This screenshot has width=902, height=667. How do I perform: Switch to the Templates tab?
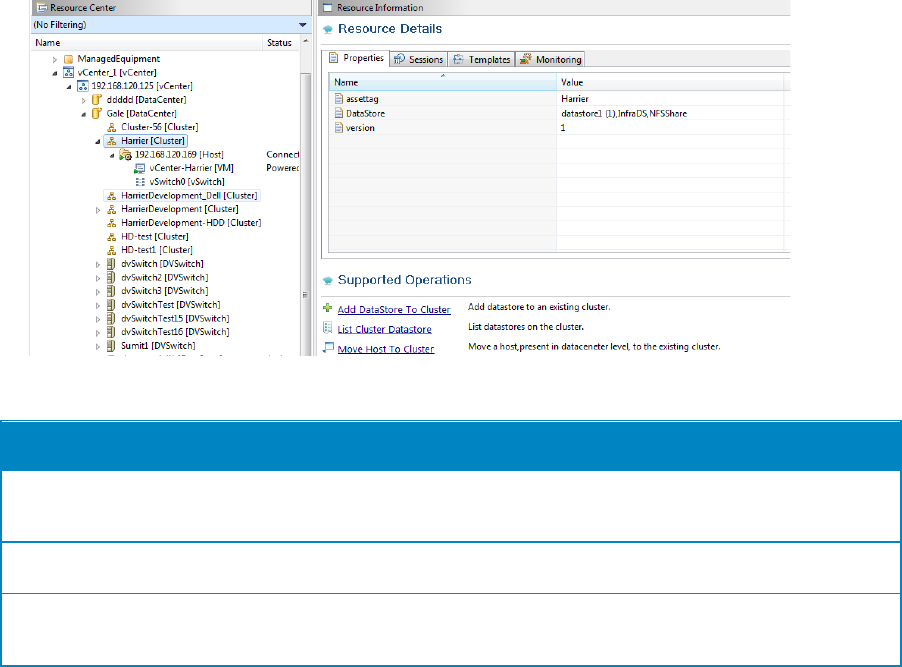481,60
